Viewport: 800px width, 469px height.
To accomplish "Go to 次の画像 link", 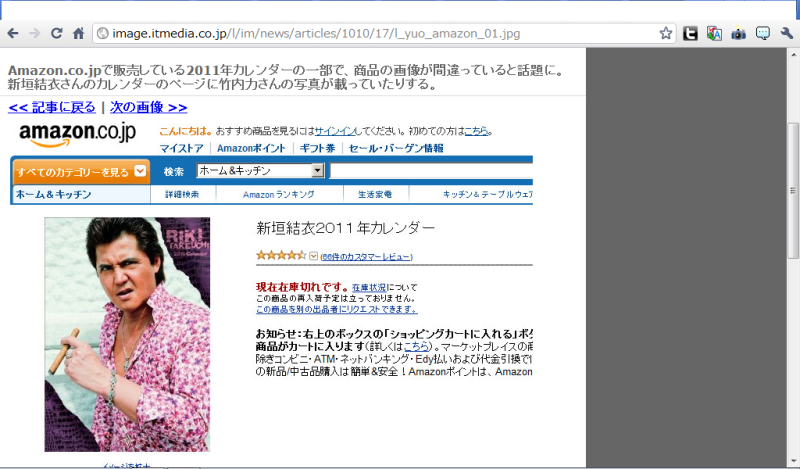I will coord(148,107).
